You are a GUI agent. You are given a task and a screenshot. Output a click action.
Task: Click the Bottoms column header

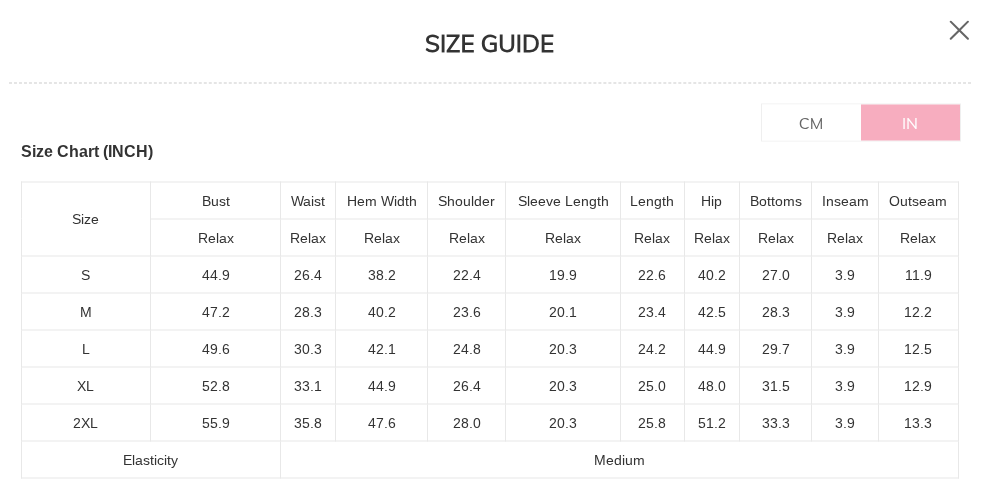pyautogui.click(x=776, y=201)
